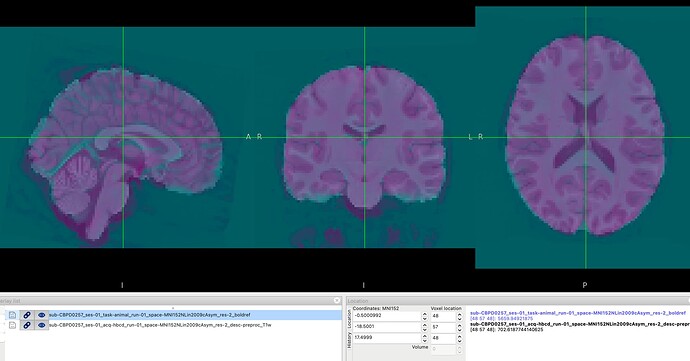Screen dimensions: 690x361
Task: Click the Y coordinate field showing -18.5001
Action: click(x=386, y=328)
